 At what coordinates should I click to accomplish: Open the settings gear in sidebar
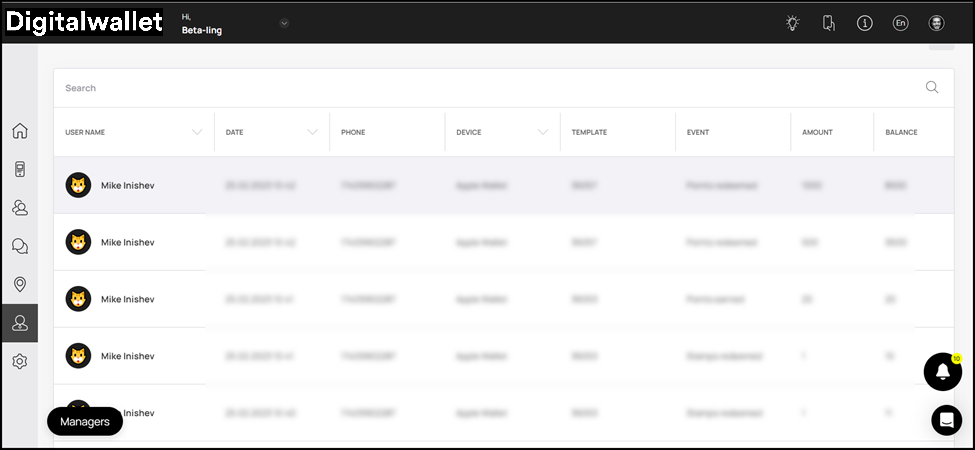pos(19,361)
